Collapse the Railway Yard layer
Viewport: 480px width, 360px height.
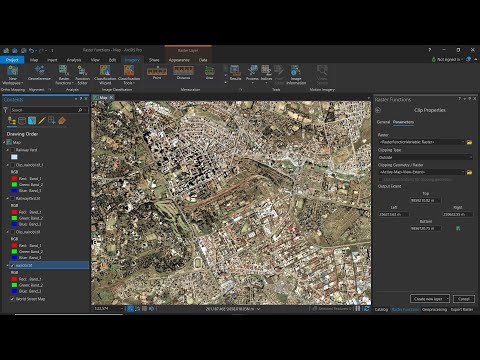pos(8,150)
